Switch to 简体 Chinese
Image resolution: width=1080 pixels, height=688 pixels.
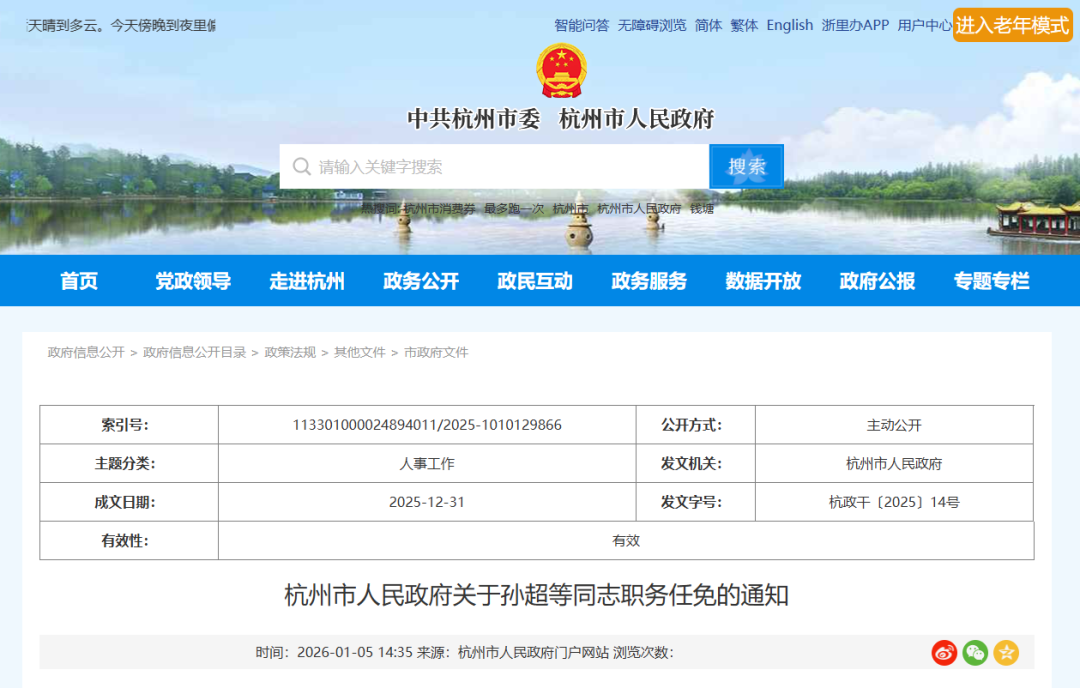pos(708,25)
